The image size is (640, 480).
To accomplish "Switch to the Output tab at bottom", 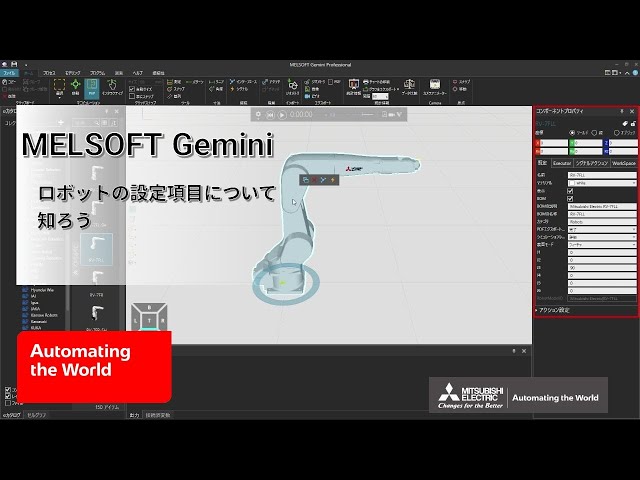I will [x=134, y=415].
